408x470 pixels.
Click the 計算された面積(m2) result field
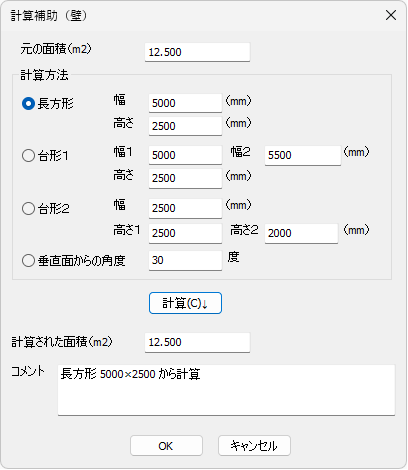[197, 342]
